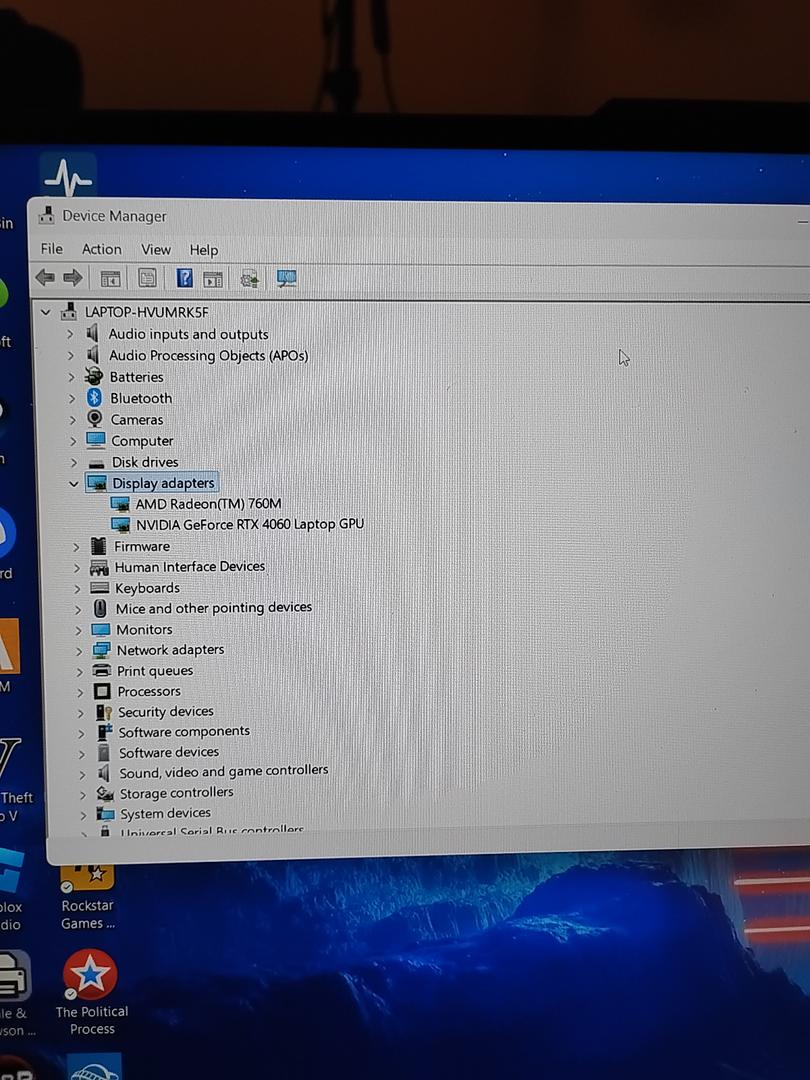Click the Forward arrow in Device Manager toolbar

click(72, 278)
